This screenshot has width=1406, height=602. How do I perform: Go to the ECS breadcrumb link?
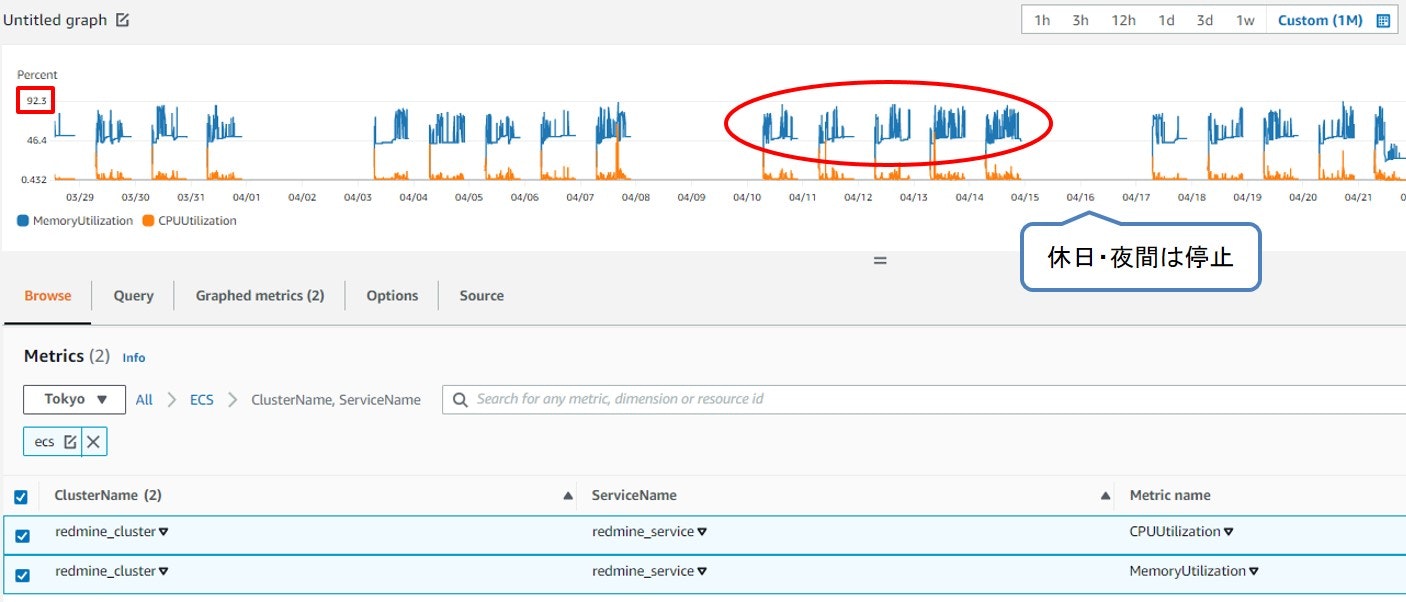click(202, 399)
